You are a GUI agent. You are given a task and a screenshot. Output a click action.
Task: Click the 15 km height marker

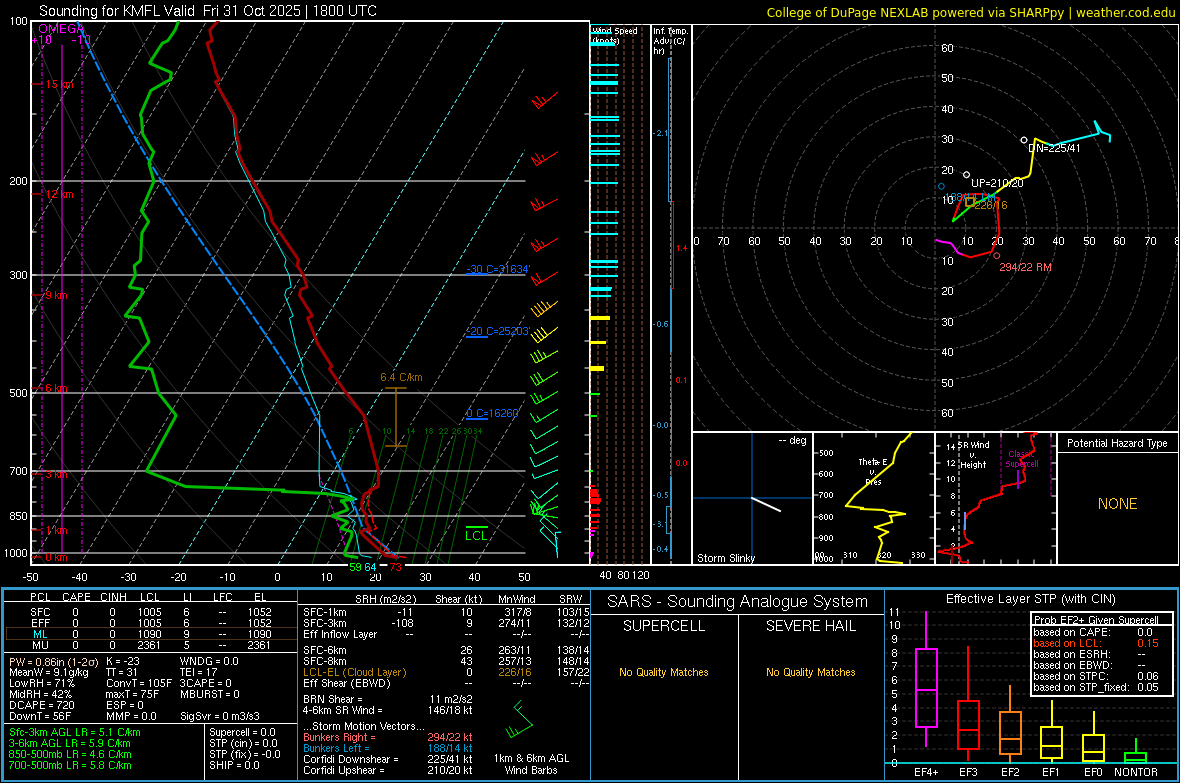[x=59, y=84]
